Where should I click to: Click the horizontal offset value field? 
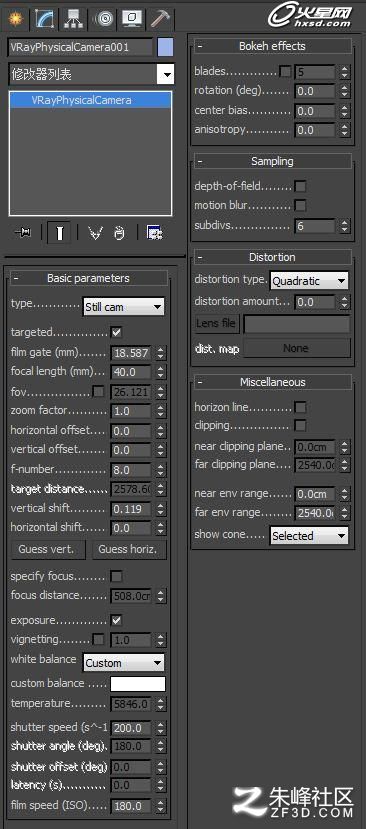[x=131, y=431]
